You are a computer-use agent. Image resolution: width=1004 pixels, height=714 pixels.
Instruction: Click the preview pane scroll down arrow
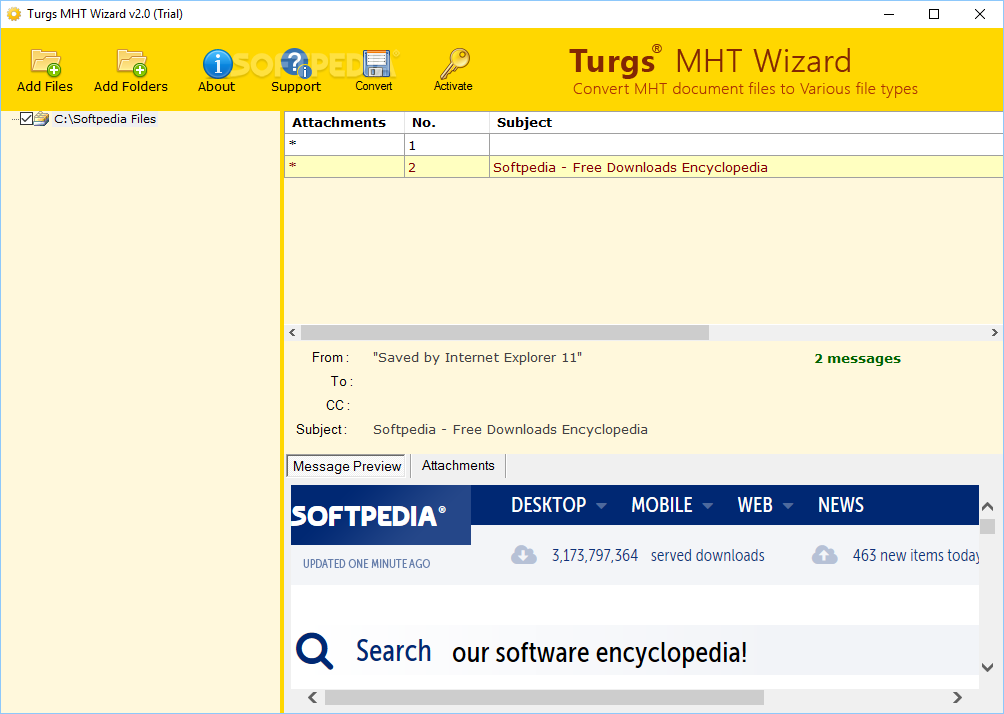(987, 667)
